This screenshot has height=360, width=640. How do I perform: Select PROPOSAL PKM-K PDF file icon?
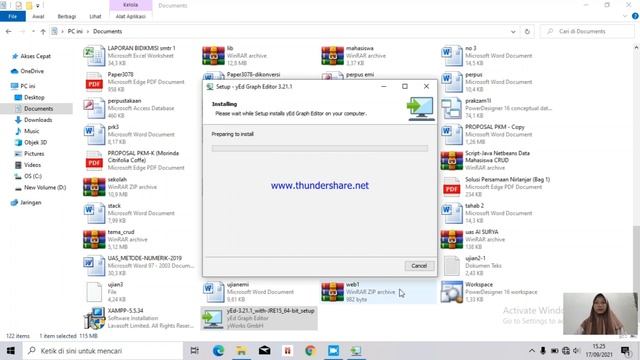[94, 161]
